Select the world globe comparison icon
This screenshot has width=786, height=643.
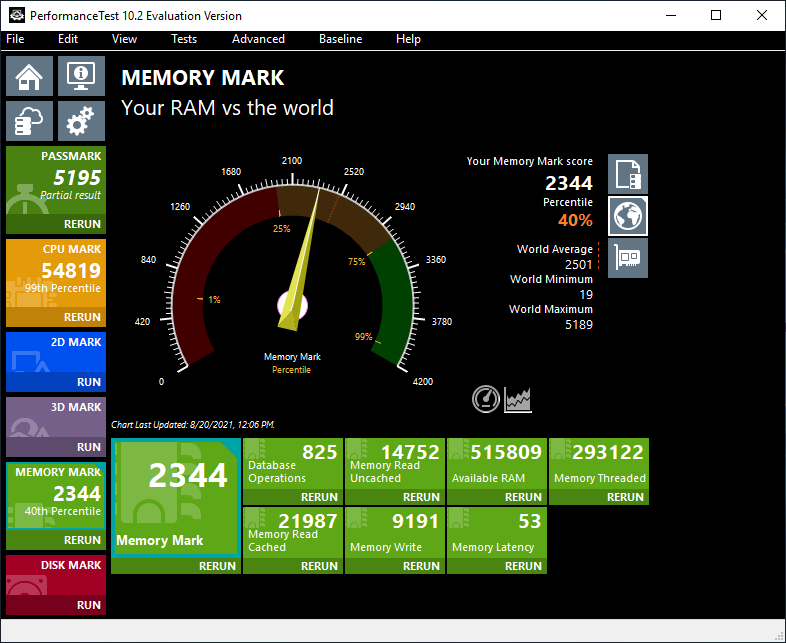(628, 216)
